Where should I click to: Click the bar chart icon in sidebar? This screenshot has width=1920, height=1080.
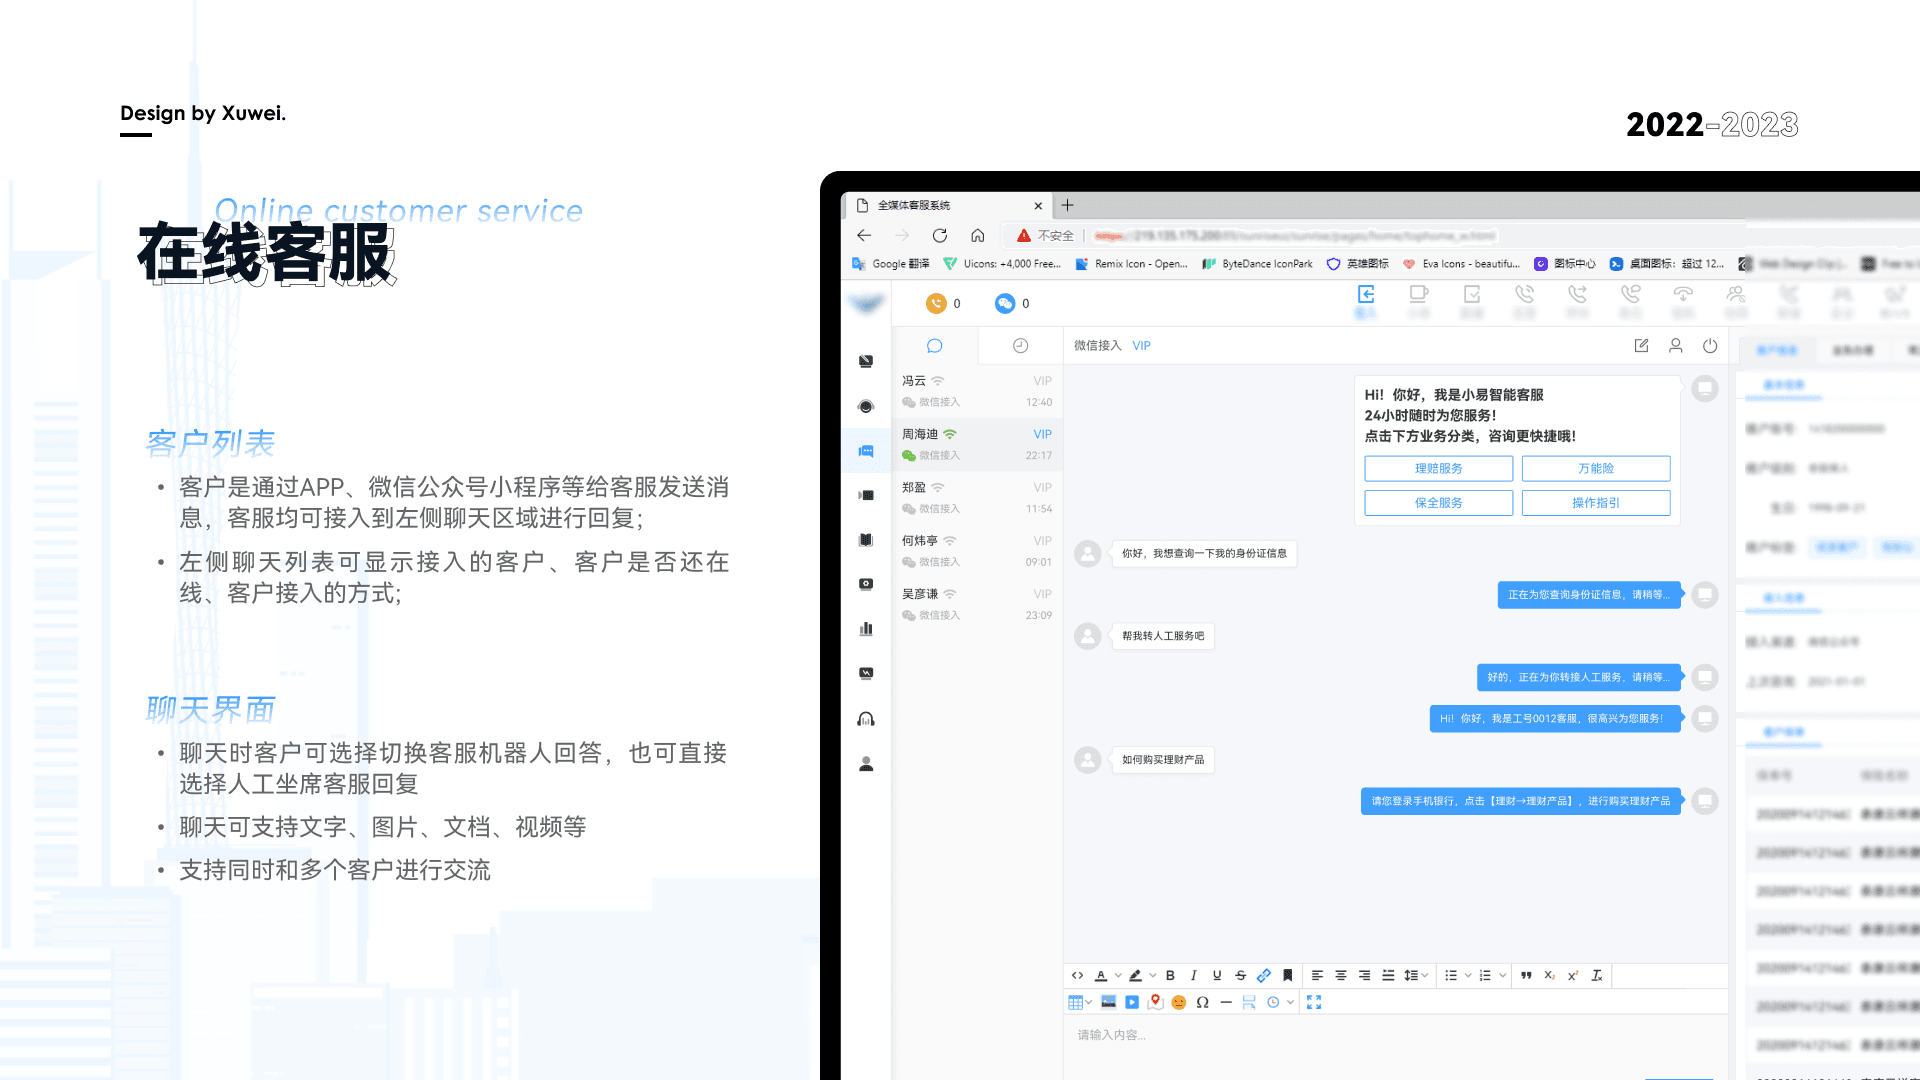(x=866, y=629)
